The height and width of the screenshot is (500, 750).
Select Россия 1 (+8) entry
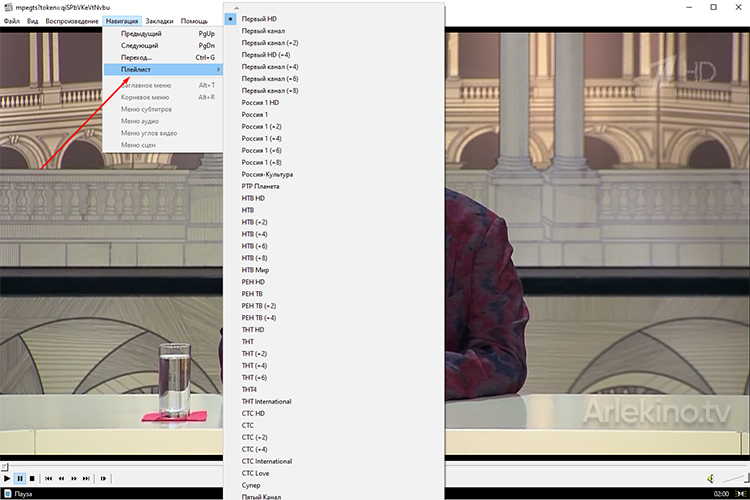click(333, 162)
